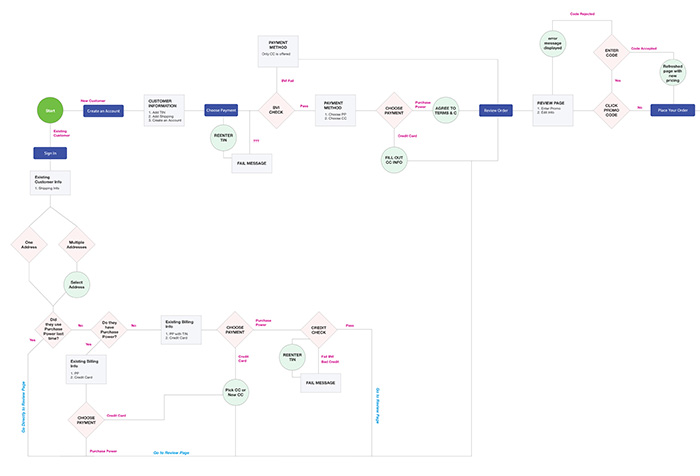Click the green Start circle
Screen dimensions: 700x476
50,110
